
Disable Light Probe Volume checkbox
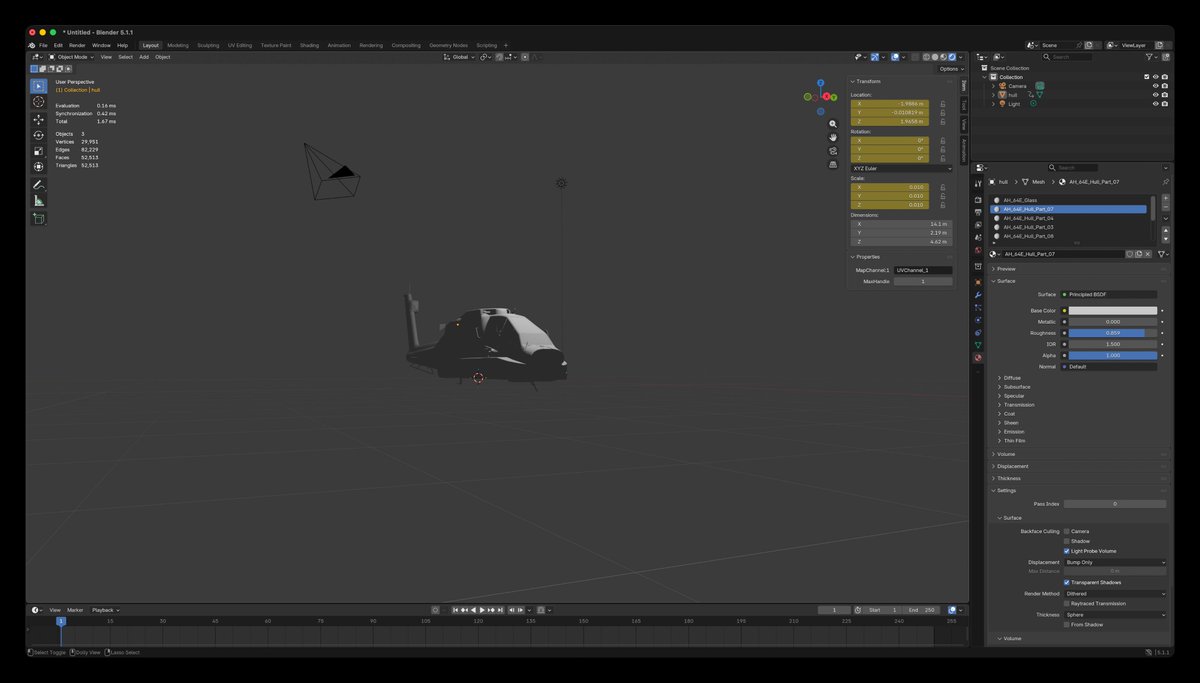point(1067,551)
